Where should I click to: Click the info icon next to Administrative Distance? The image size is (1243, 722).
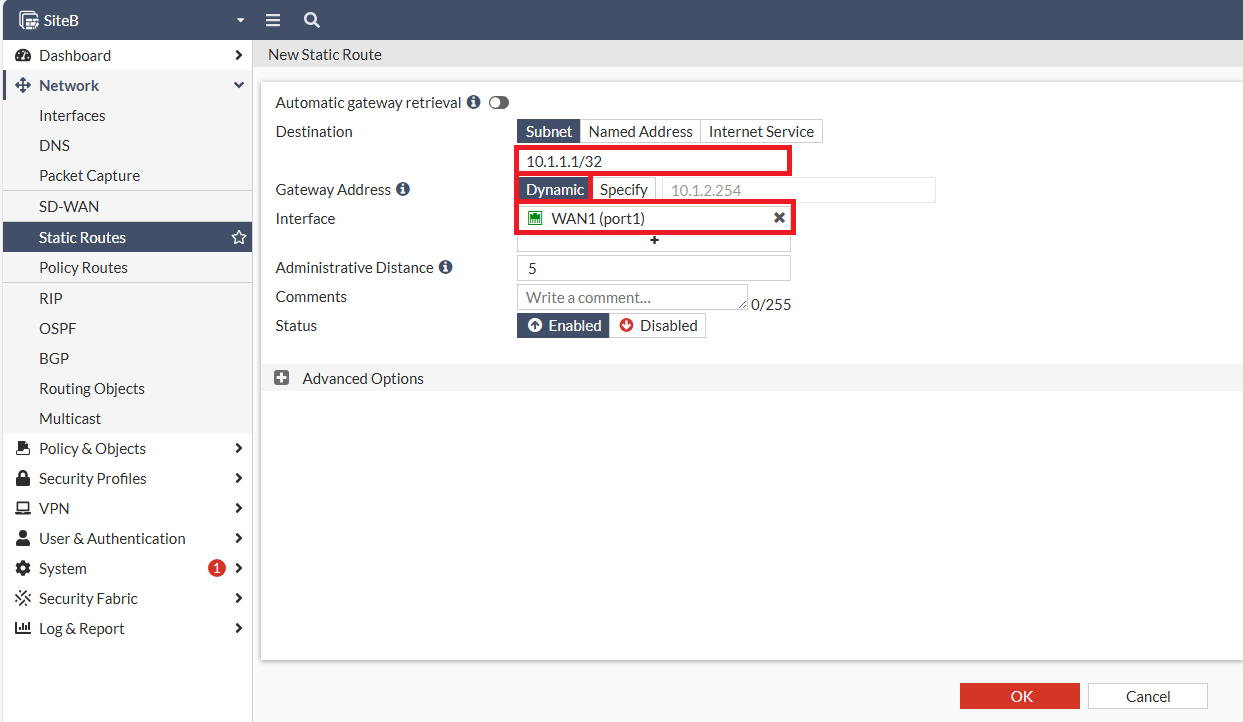click(446, 267)
